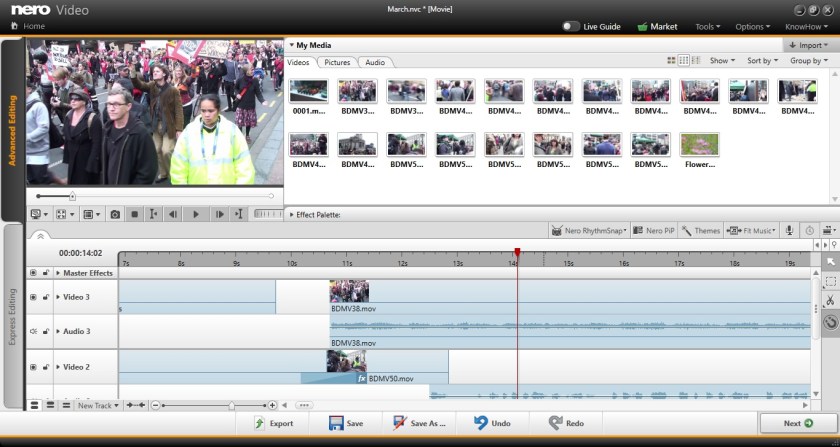Click the timeline zoom-in plus icon
The height and width of the screenshot is (447, 840).
click(x=272, y=405)
